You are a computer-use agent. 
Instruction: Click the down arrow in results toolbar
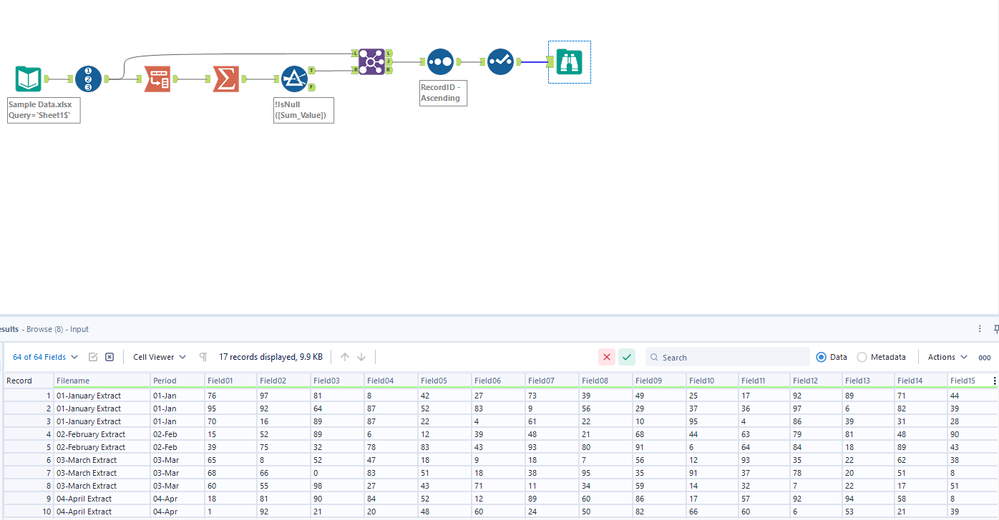361,357
